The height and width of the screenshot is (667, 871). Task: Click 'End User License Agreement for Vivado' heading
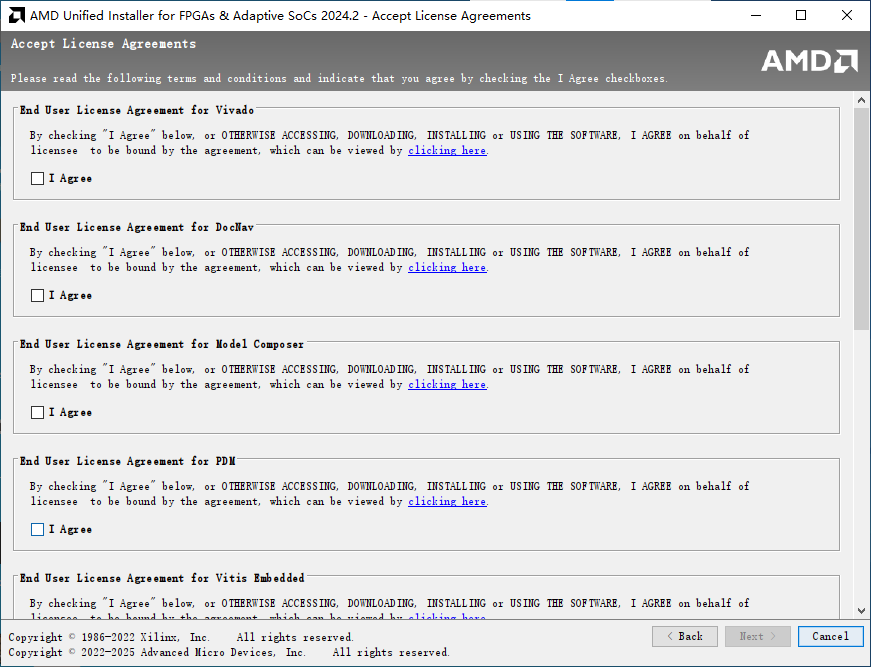137,111
